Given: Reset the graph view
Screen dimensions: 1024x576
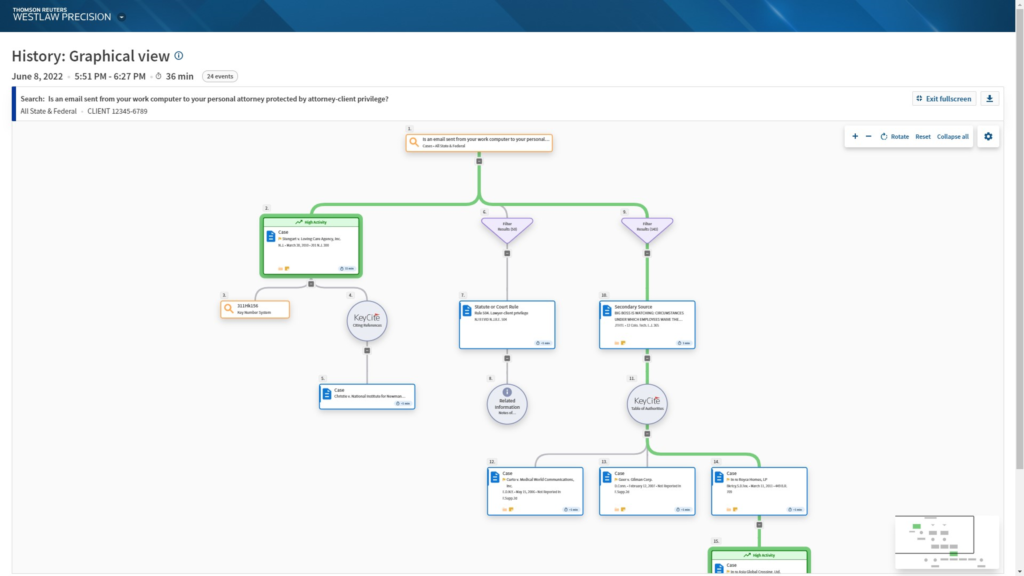Looking at the screenshot, I should 922,136.
